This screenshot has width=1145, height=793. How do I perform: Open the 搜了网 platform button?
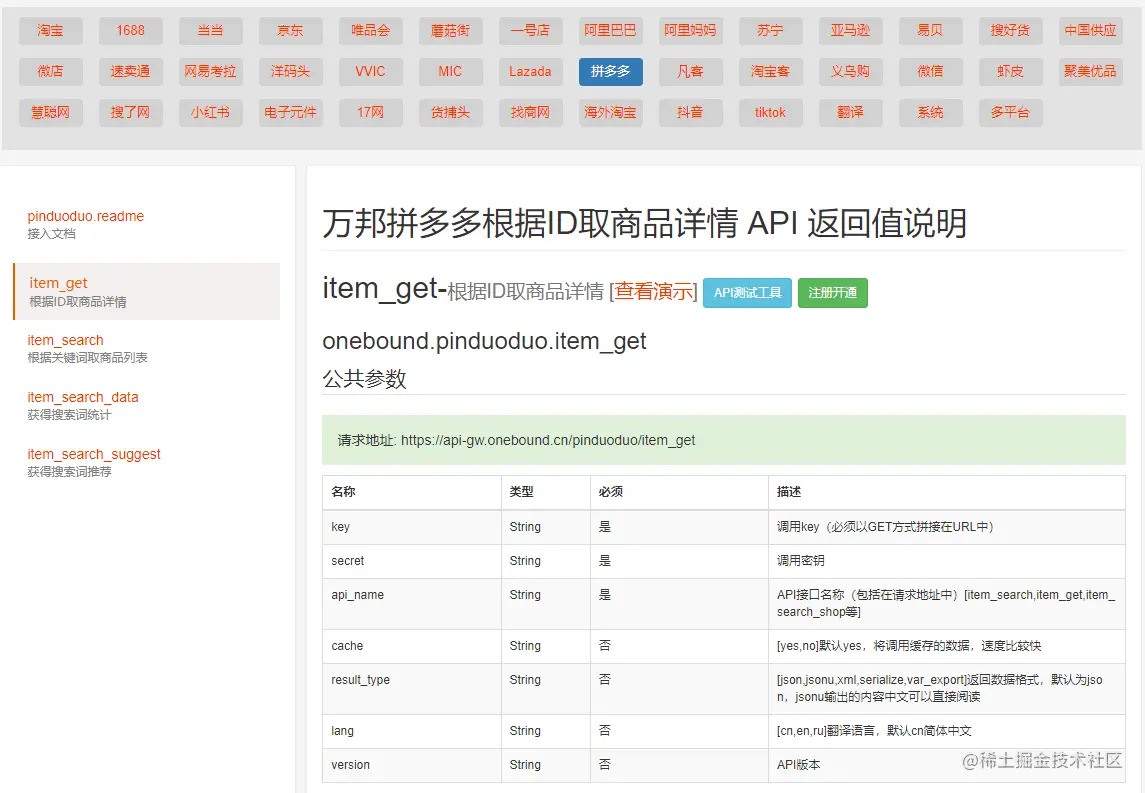(130, 112)
